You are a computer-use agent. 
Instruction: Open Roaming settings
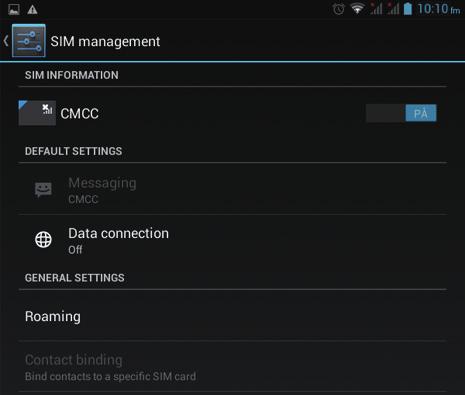[x=232, y=316]
